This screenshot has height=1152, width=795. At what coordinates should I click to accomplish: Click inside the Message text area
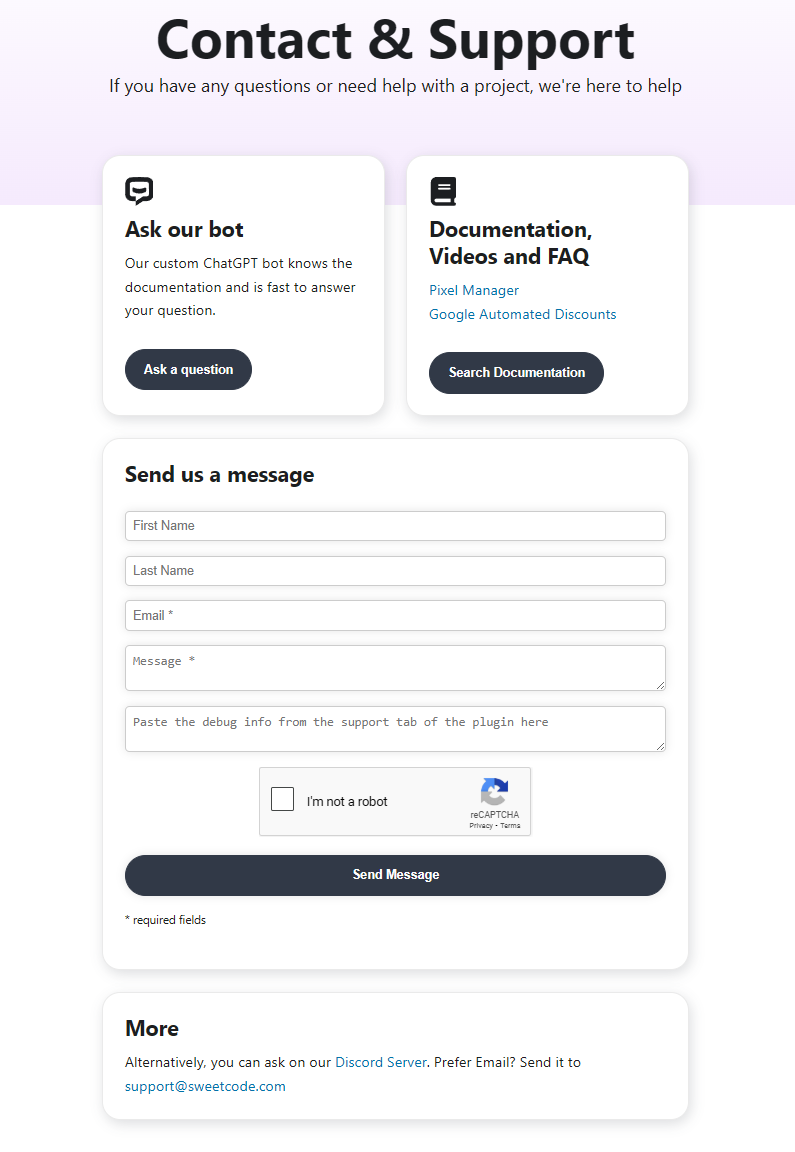point(395,668)
